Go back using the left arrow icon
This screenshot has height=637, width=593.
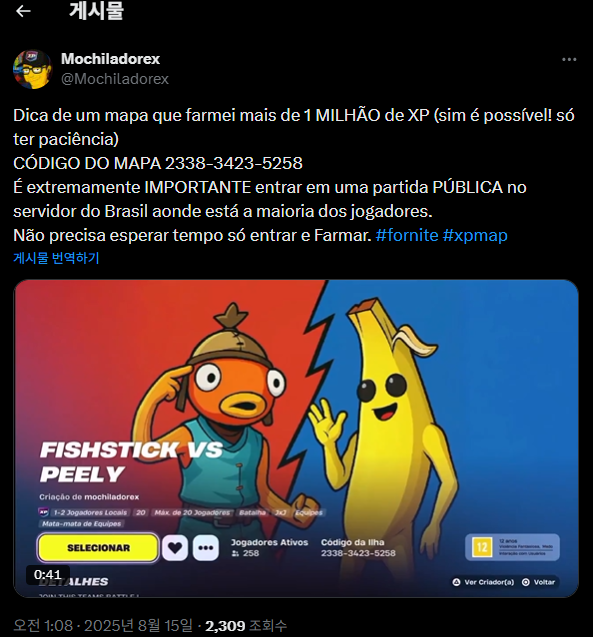pyautogui.click(x=23, y=11)
